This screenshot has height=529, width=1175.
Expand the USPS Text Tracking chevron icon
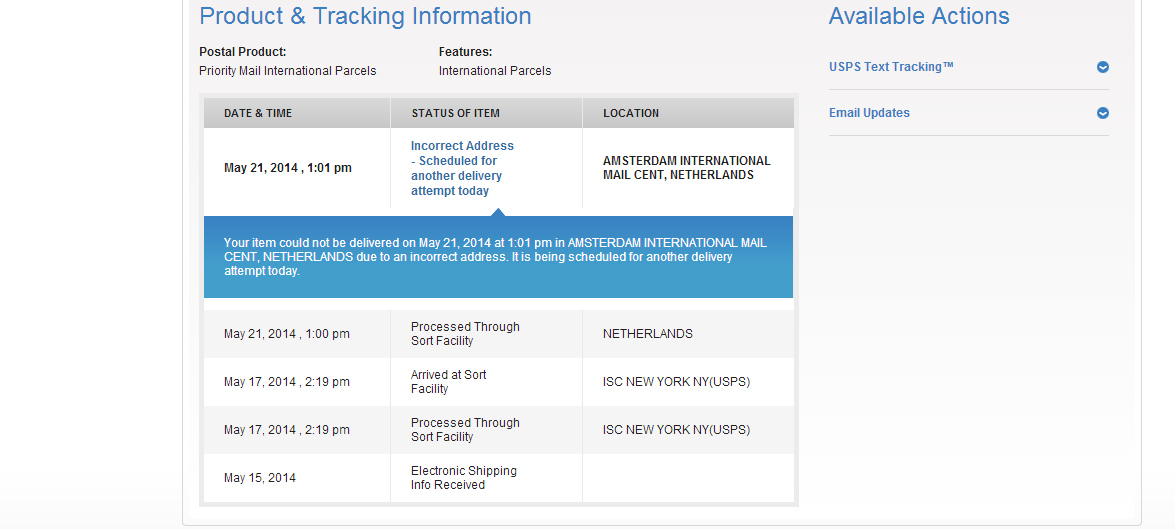[1103, 67]
